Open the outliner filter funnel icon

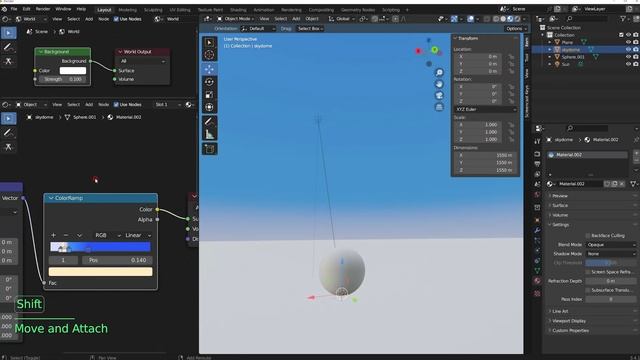click(623, 19)
